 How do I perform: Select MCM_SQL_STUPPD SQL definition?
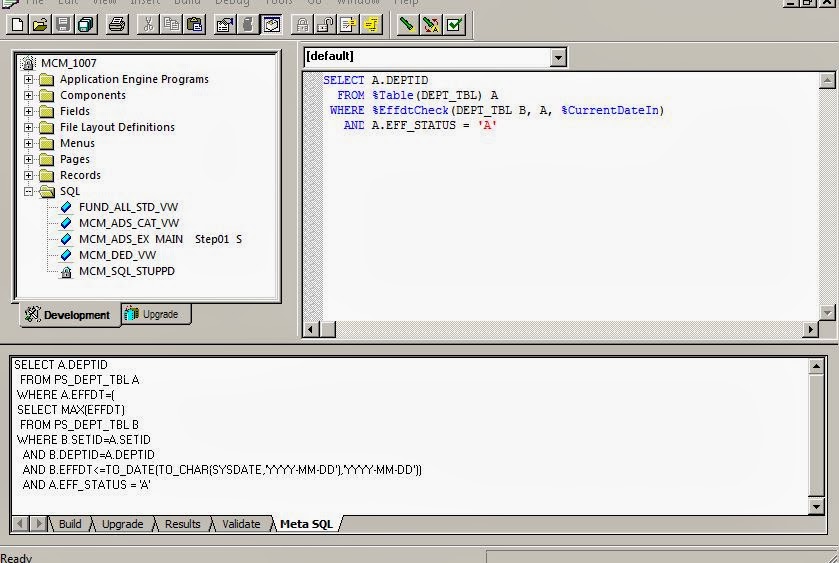pos(127,271)
